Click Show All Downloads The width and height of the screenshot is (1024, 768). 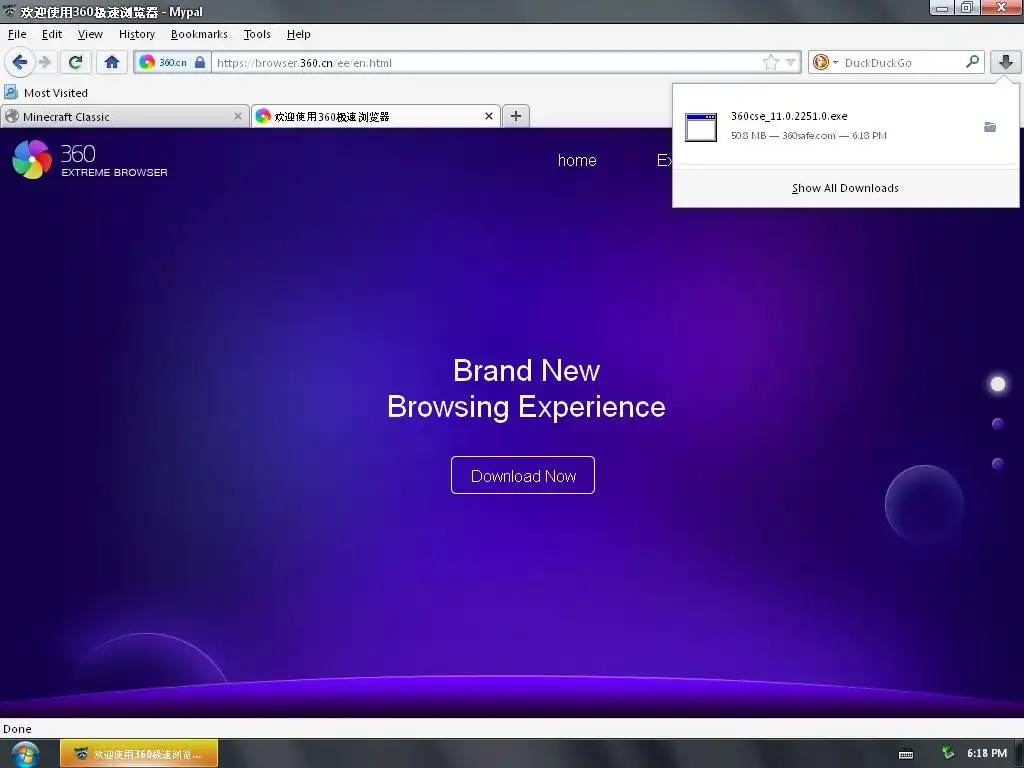click(x=845, y=188)
